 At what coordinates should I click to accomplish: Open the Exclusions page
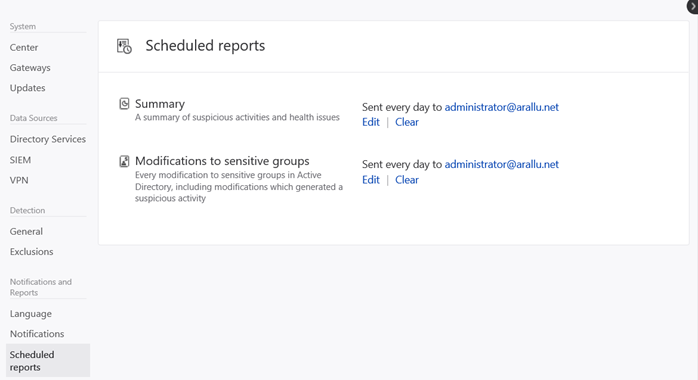[x=32, y=251]
